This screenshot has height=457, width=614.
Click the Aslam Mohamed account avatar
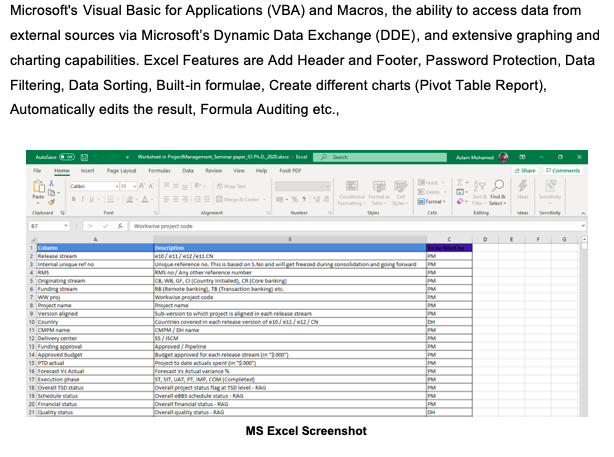tap(503, 157)
